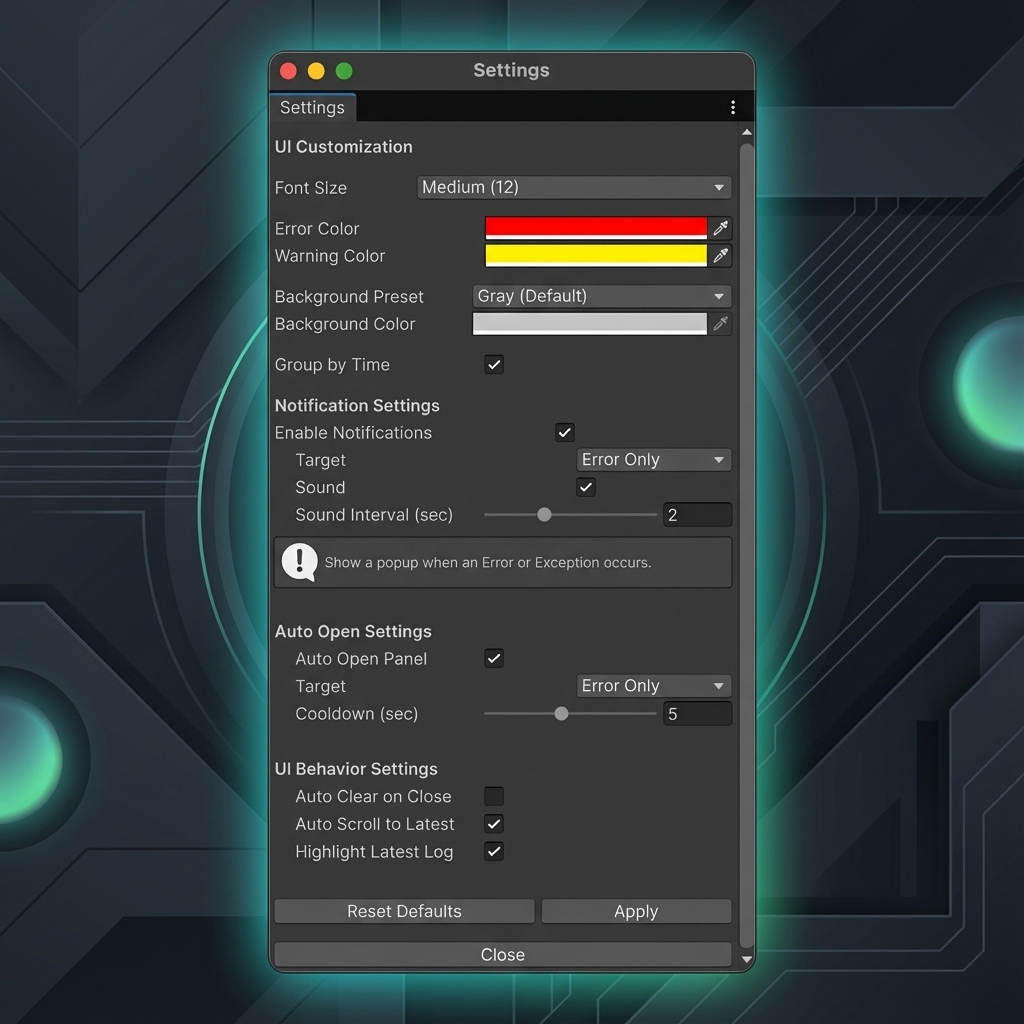Enable Auto Clear on Close
The image size is (1024, 1024).
pos(494,796)
